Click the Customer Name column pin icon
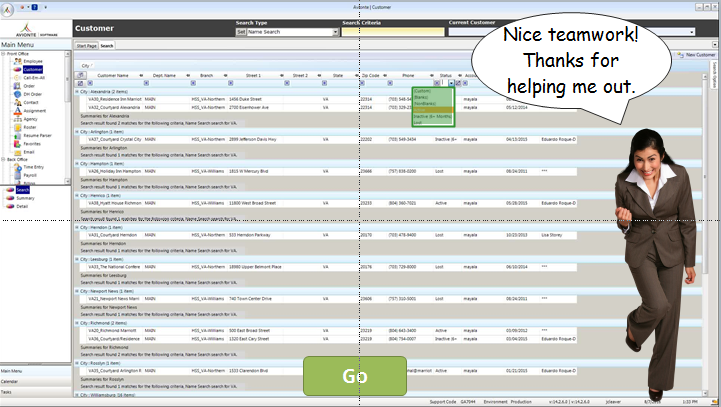The image size is (721, 407). (x=141, y=75)
